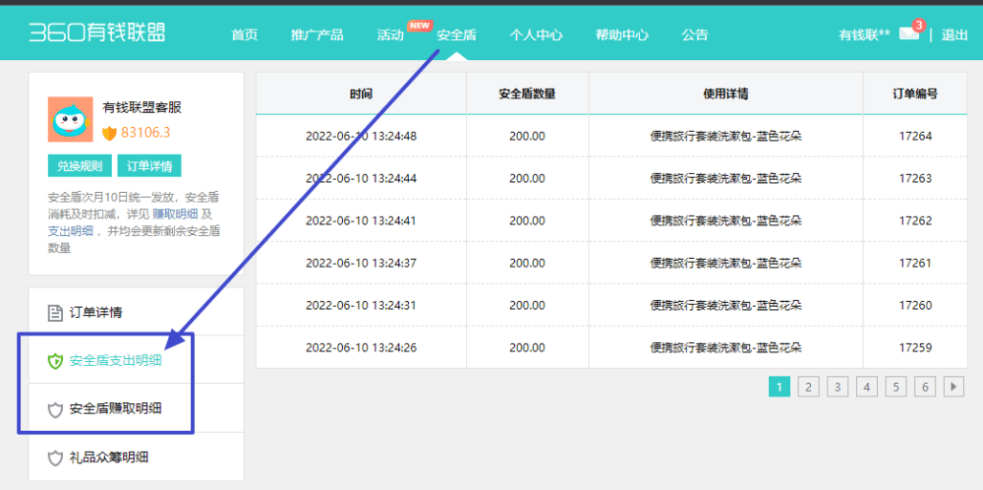
Task: Click the balance value 83106.3
Action: (x=145, y=133)
